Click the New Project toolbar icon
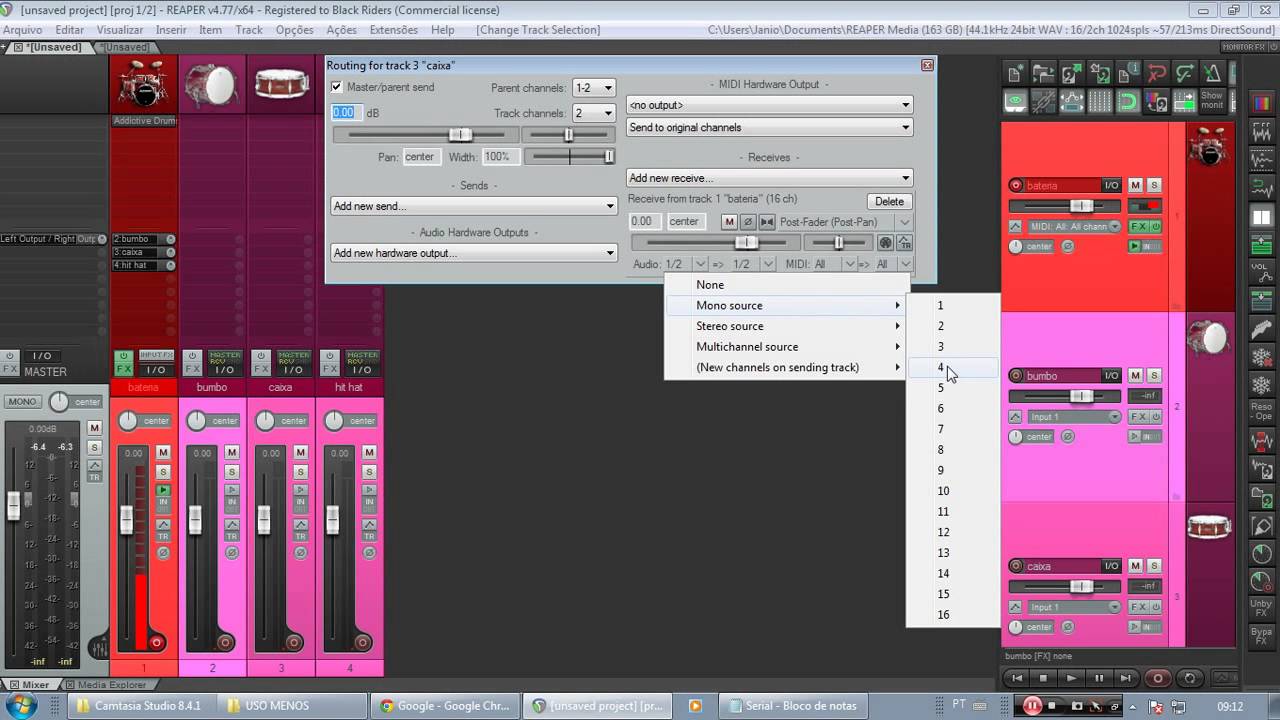The width and height of the screenshot is (1280, 720). (1015, 74)
